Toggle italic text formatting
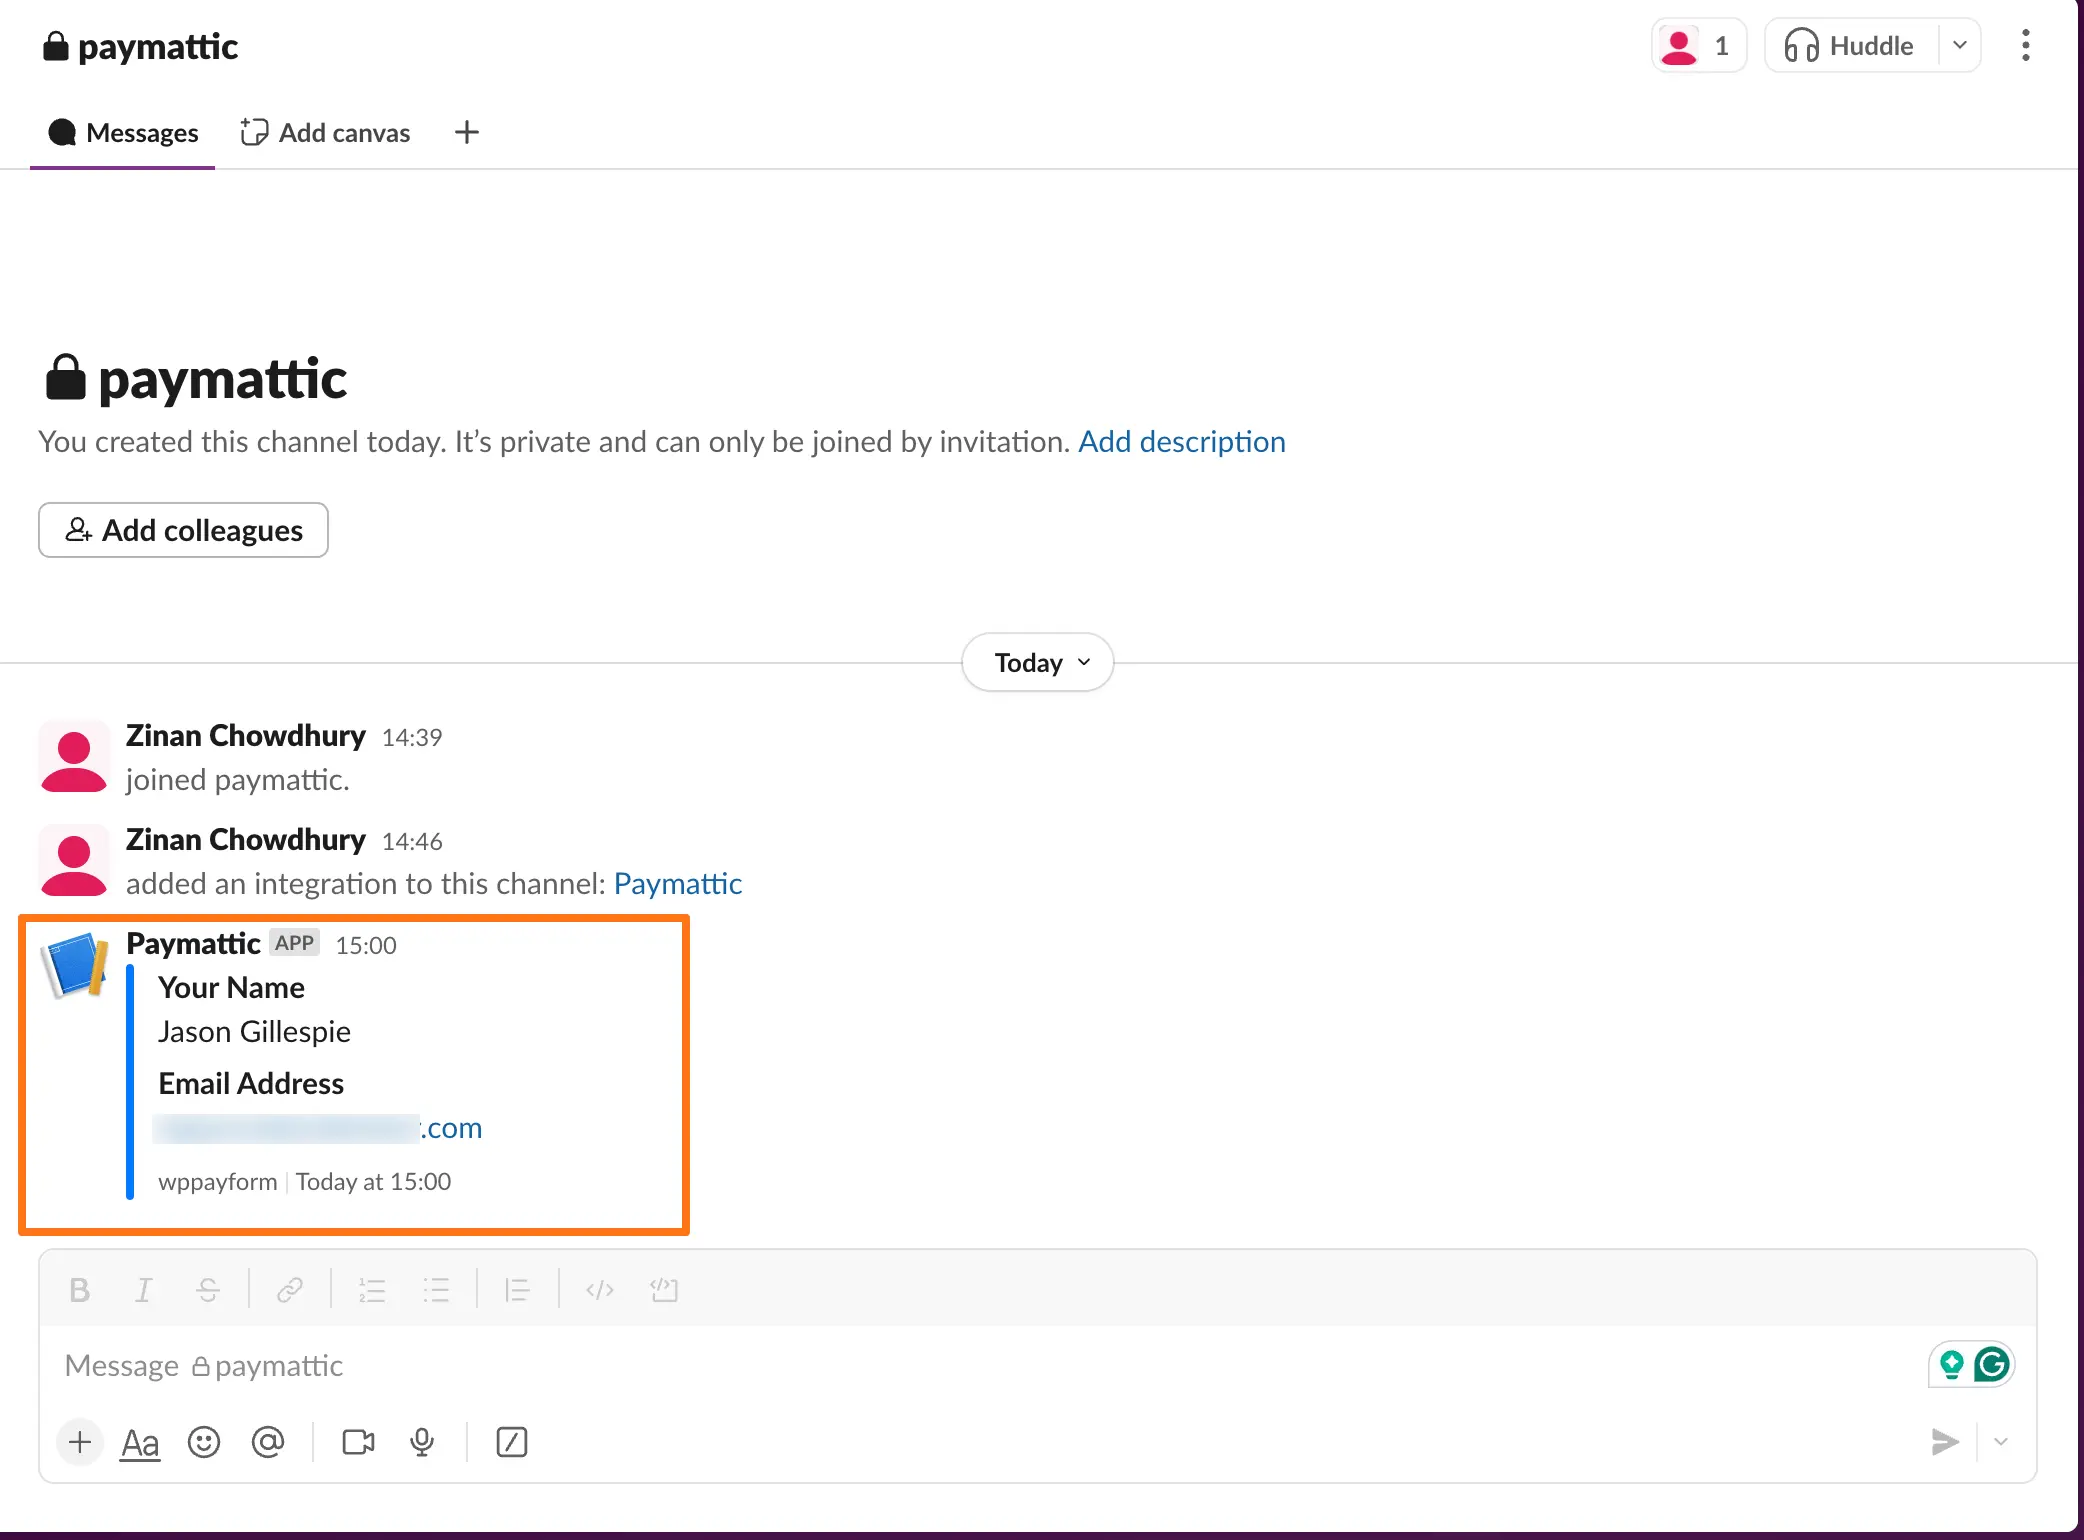Viewport: 2084px width, 1540px height. (143, 1290)
